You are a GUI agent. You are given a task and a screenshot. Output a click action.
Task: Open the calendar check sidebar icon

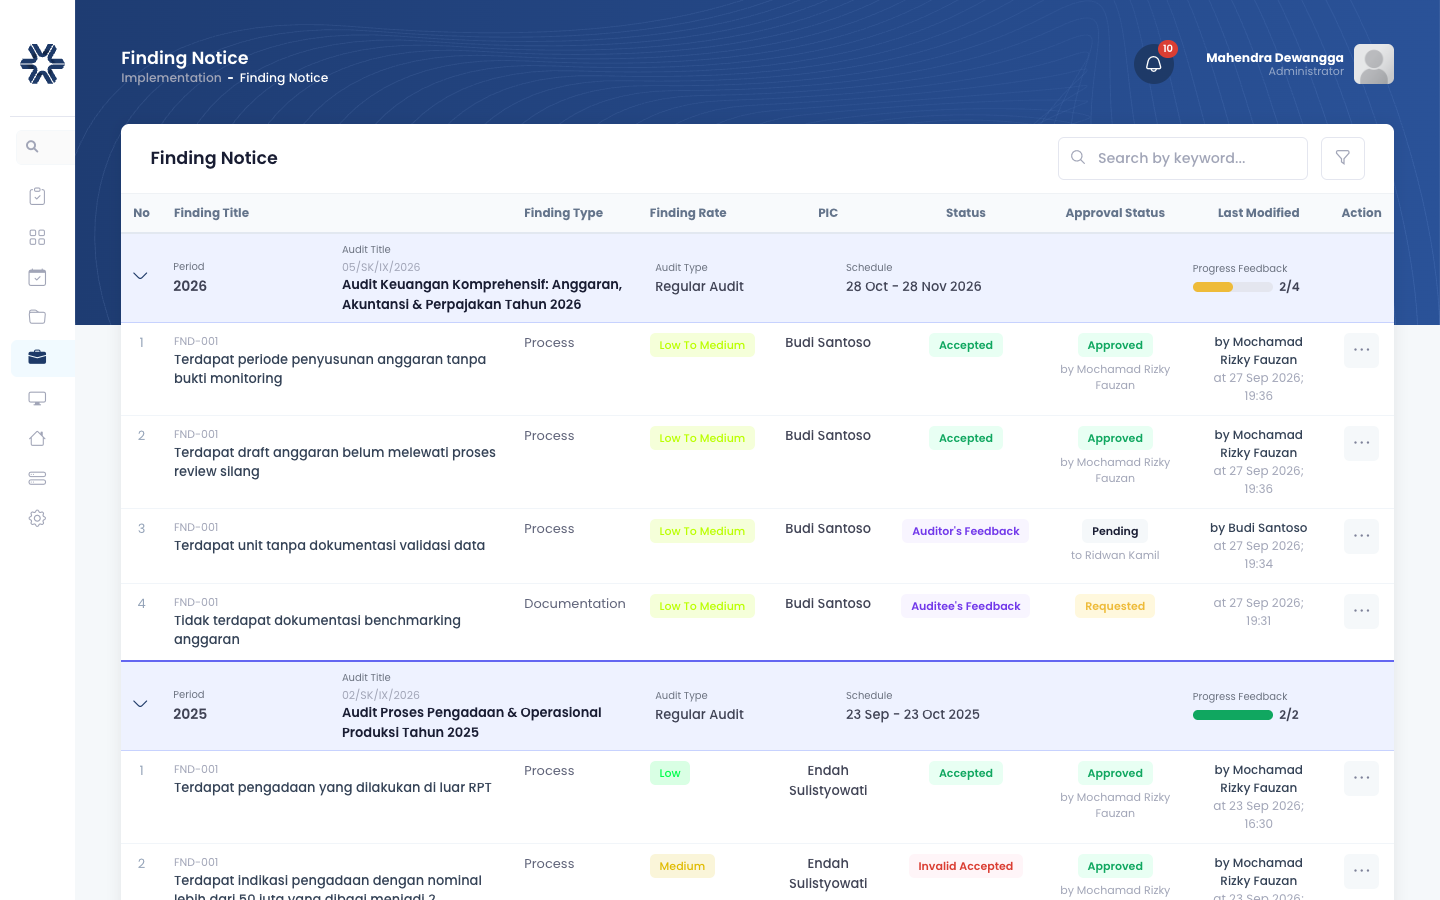click(37, 277)
